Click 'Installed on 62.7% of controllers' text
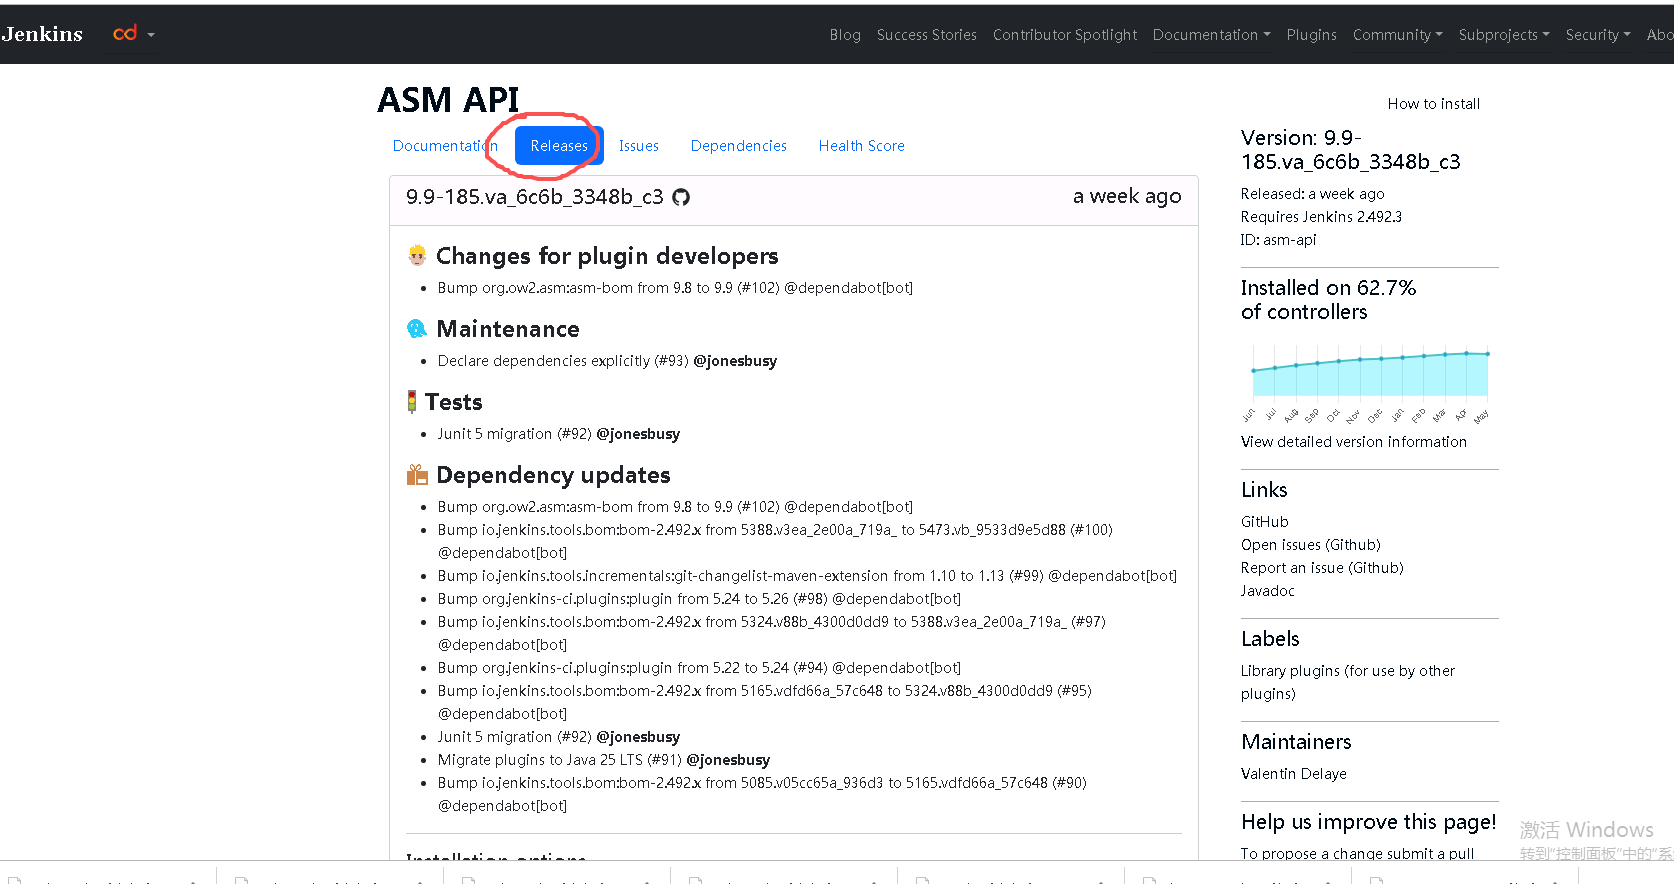1674x884 pixels. coord(1328,300)
